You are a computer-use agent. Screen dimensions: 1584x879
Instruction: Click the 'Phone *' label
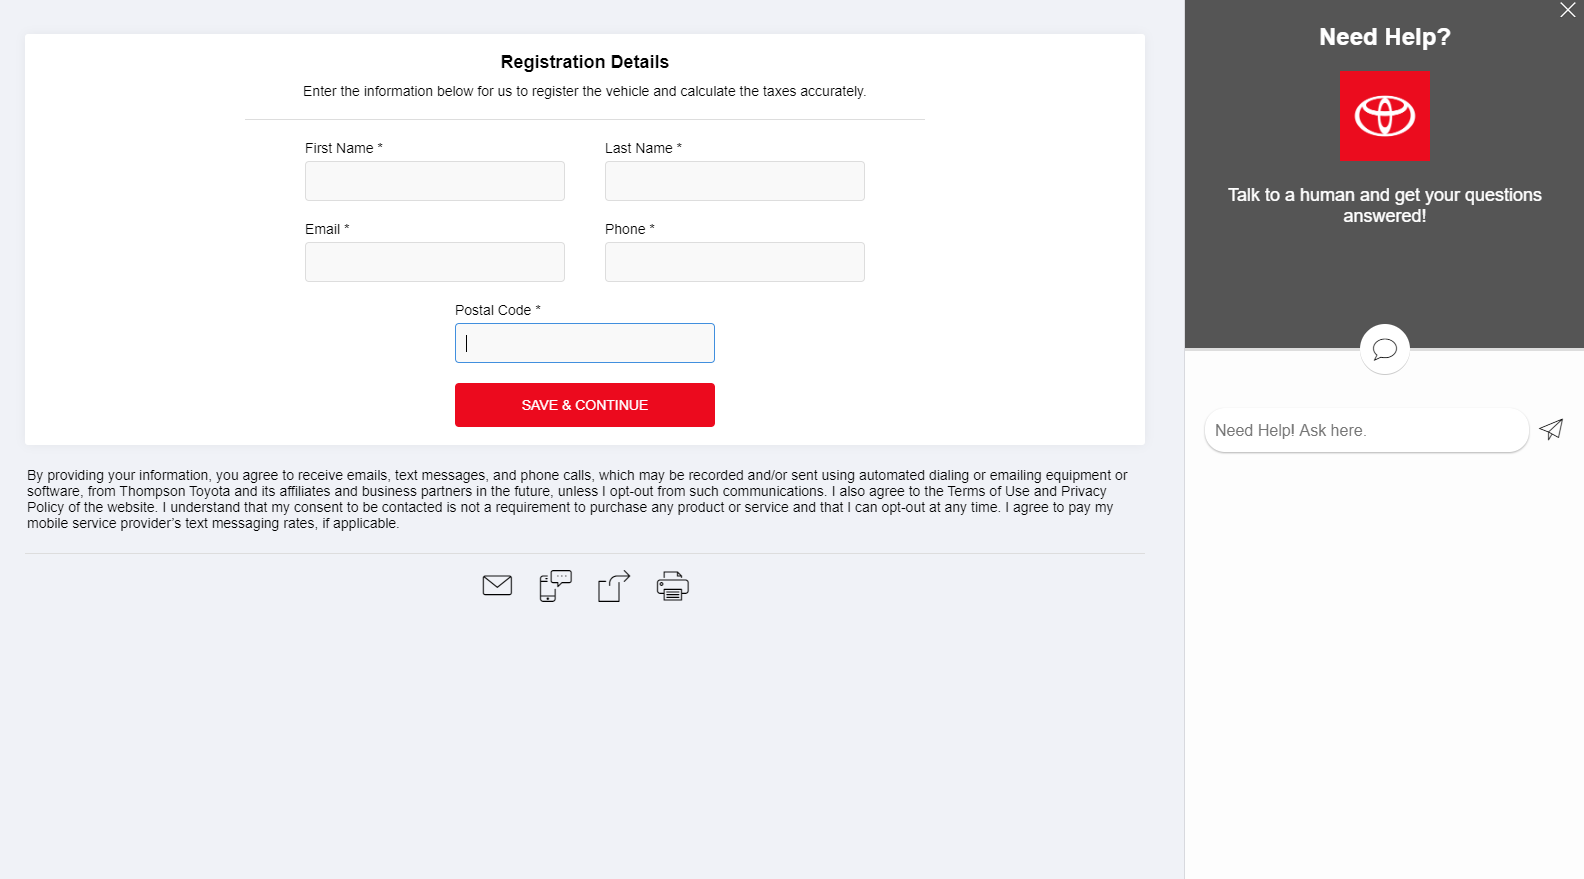[630, 229]
